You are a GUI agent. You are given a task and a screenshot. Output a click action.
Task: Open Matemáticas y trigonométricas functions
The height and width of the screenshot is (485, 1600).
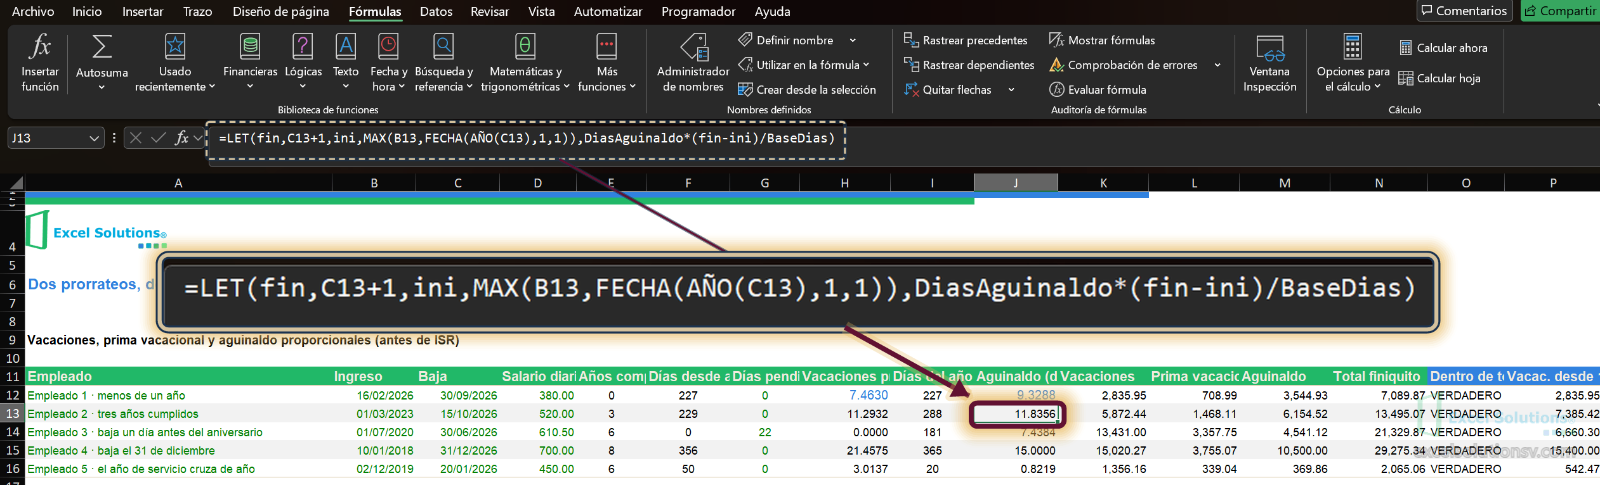[x=525, y=62]
